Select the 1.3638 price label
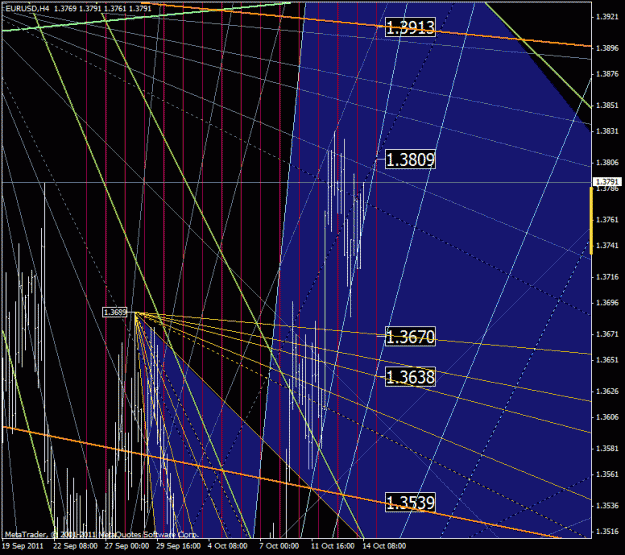This screenshot has height=555, width=625. (410, 377)
